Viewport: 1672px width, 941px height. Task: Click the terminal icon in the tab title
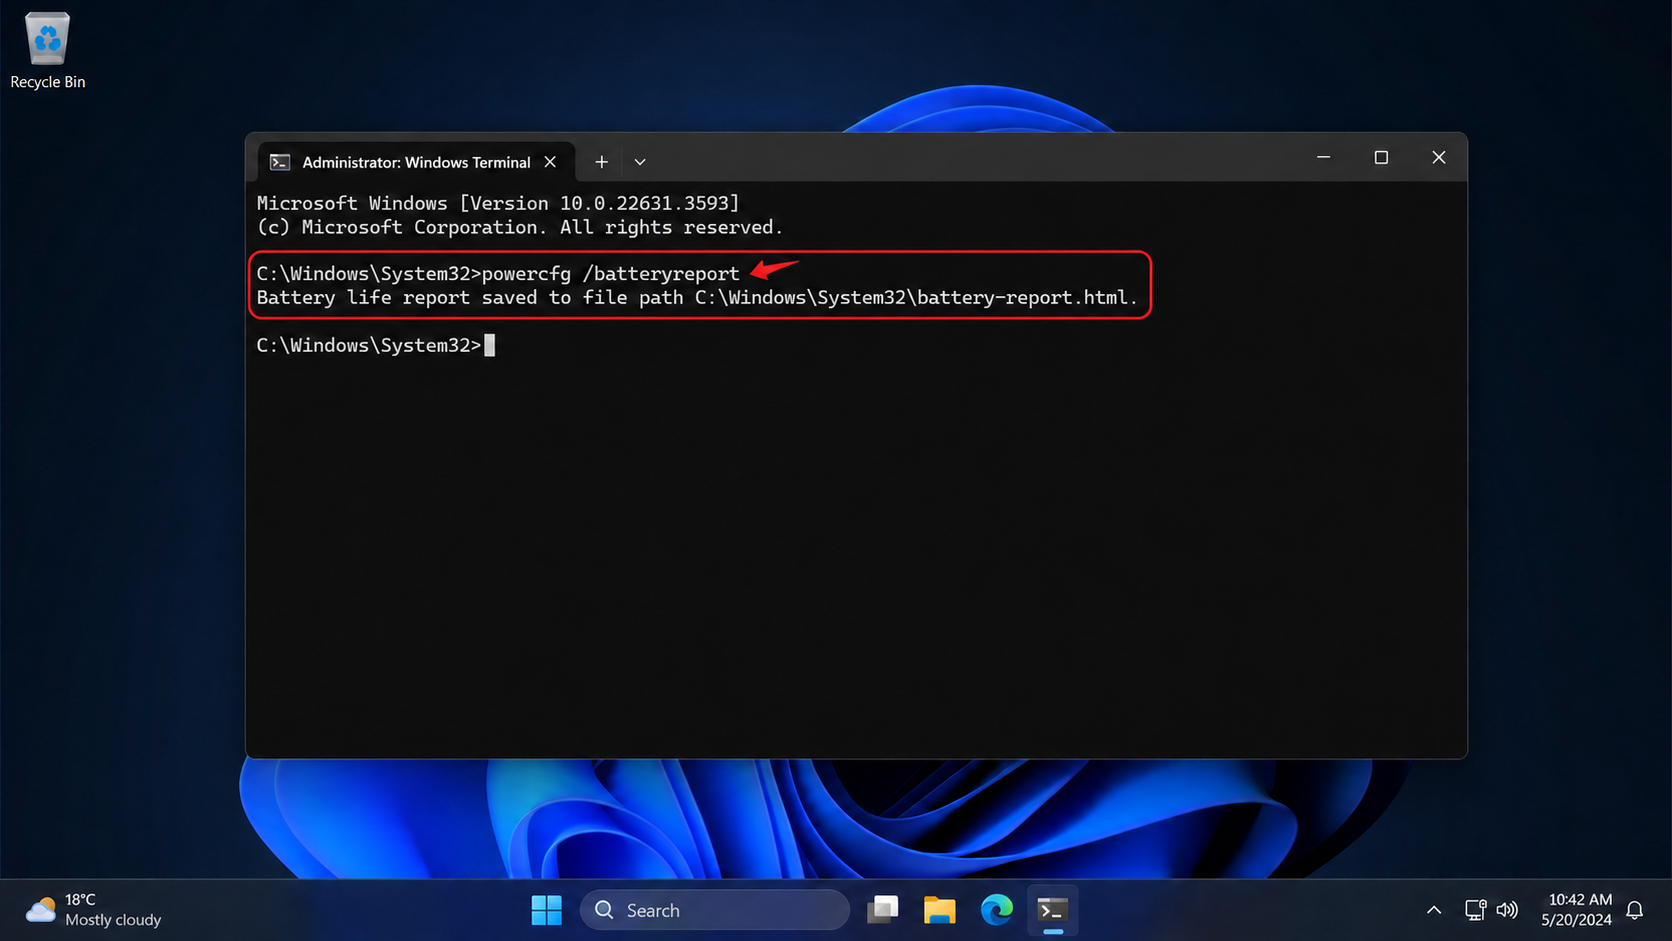(280, 162)
